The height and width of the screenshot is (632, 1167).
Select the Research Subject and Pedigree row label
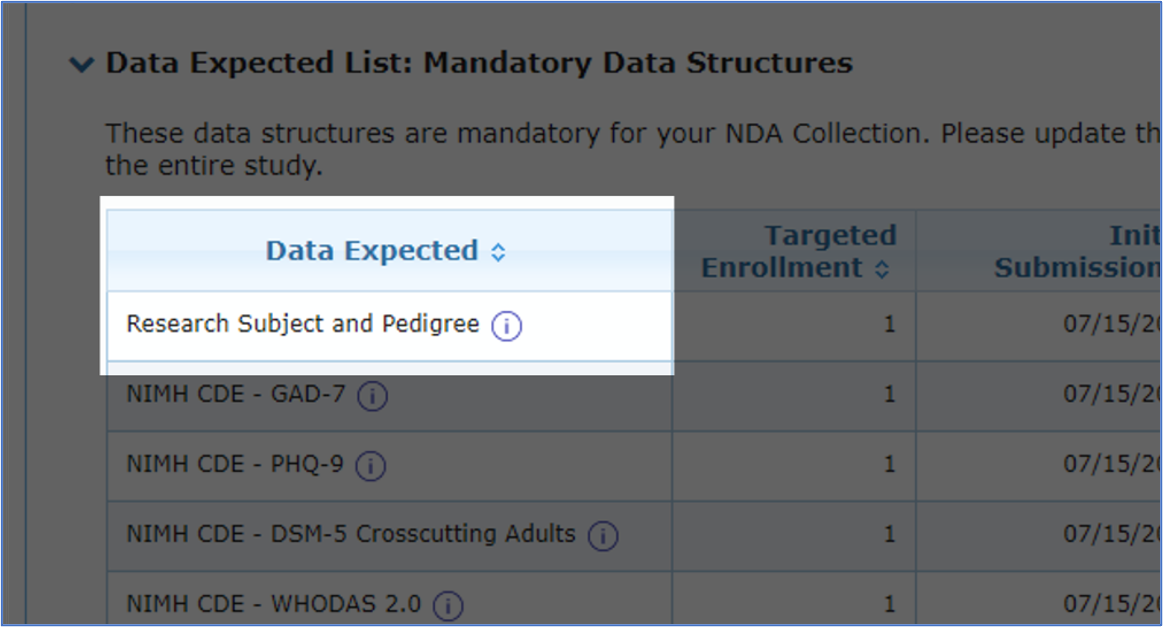click(302, 325)
